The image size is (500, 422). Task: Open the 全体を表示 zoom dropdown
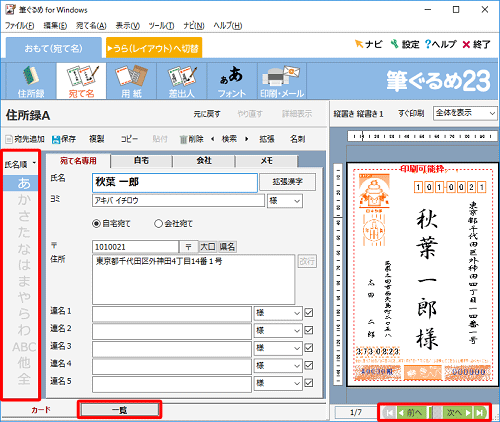[465, 113]
